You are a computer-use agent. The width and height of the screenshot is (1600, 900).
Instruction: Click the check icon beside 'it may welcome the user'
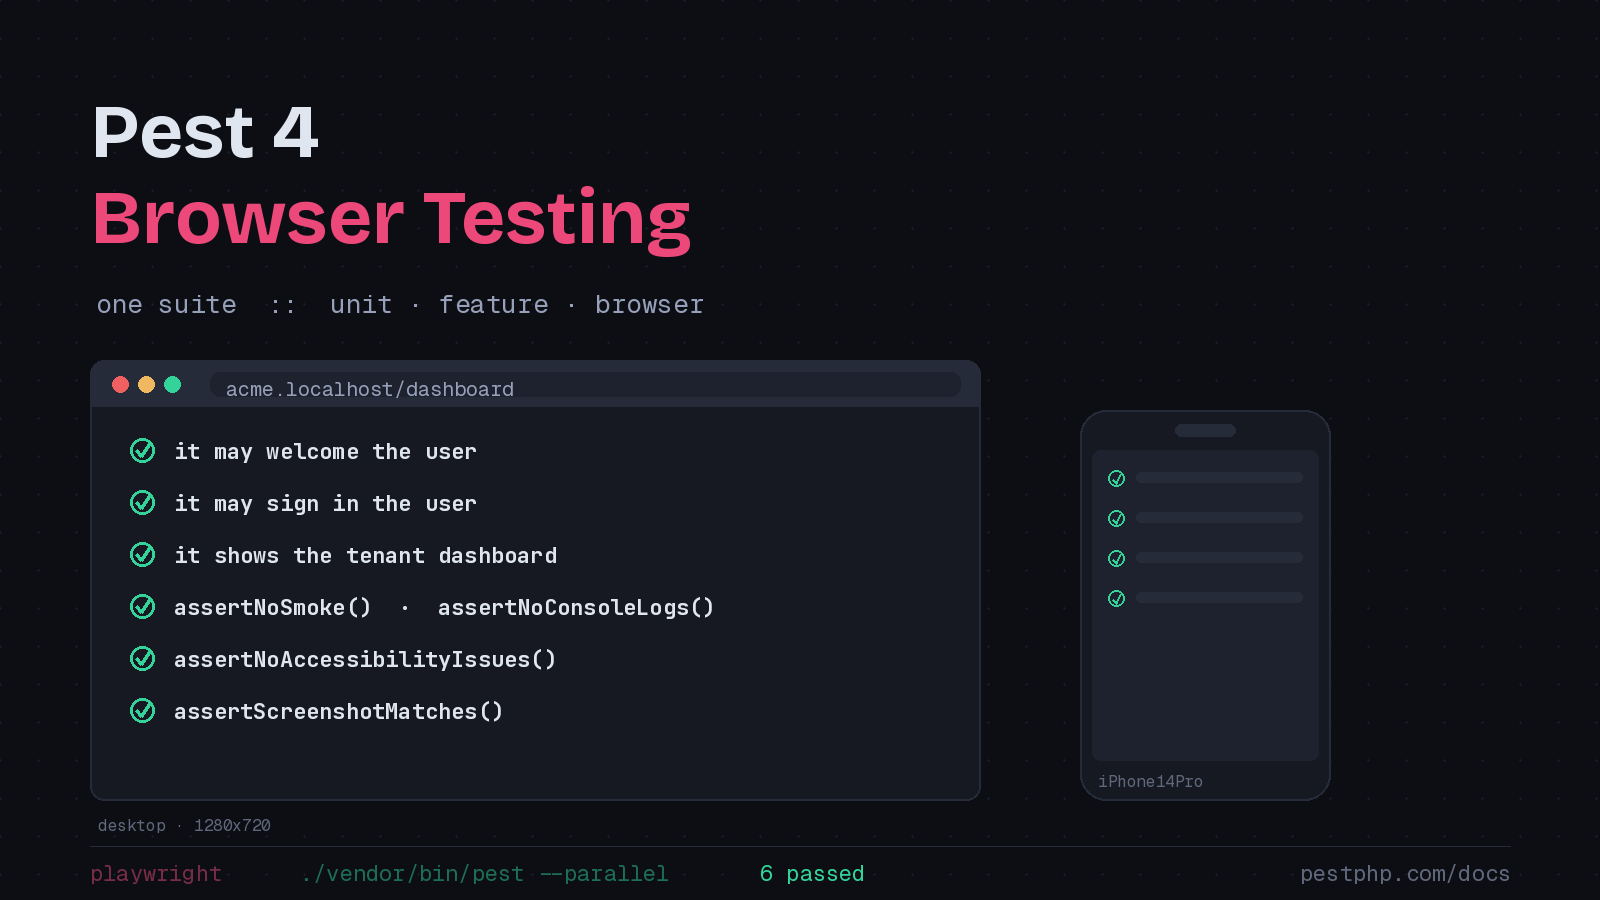[143, 451]
